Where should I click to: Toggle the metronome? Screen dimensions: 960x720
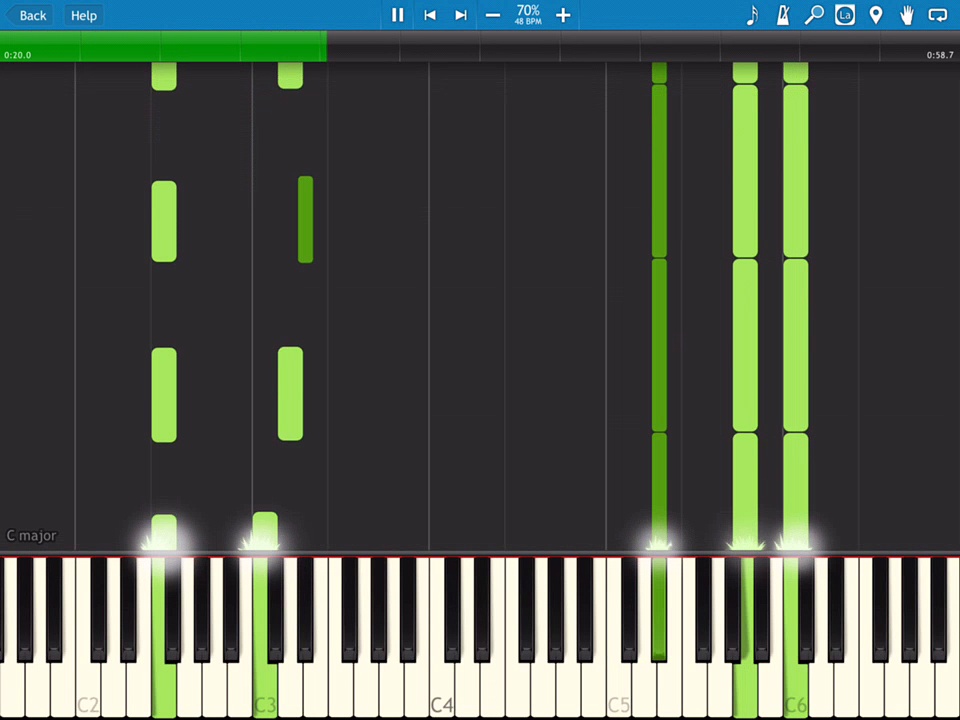(784, 15)
